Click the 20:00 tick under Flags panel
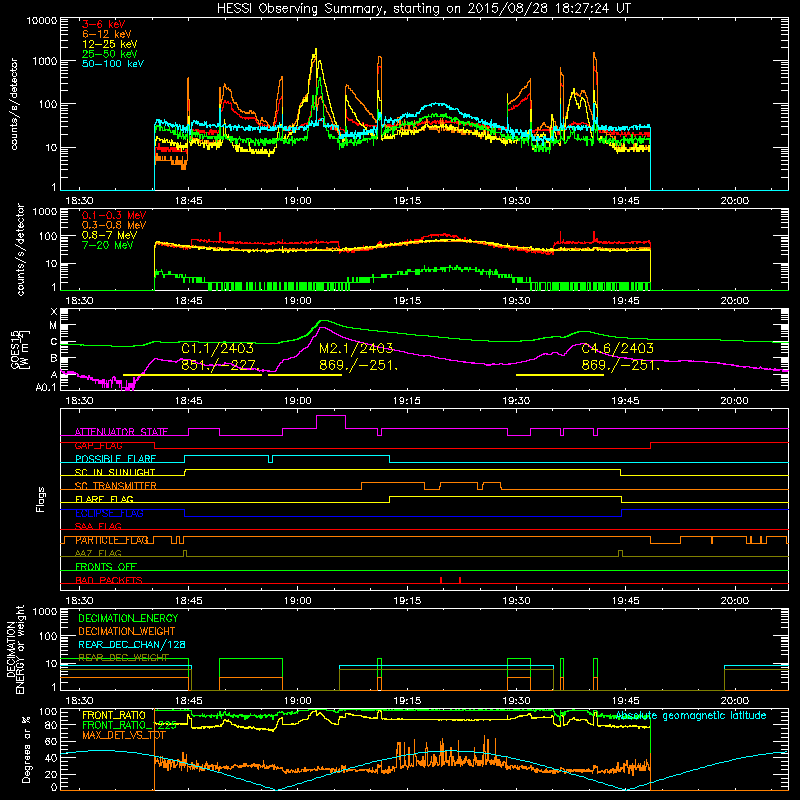 [x=735, y=601]
